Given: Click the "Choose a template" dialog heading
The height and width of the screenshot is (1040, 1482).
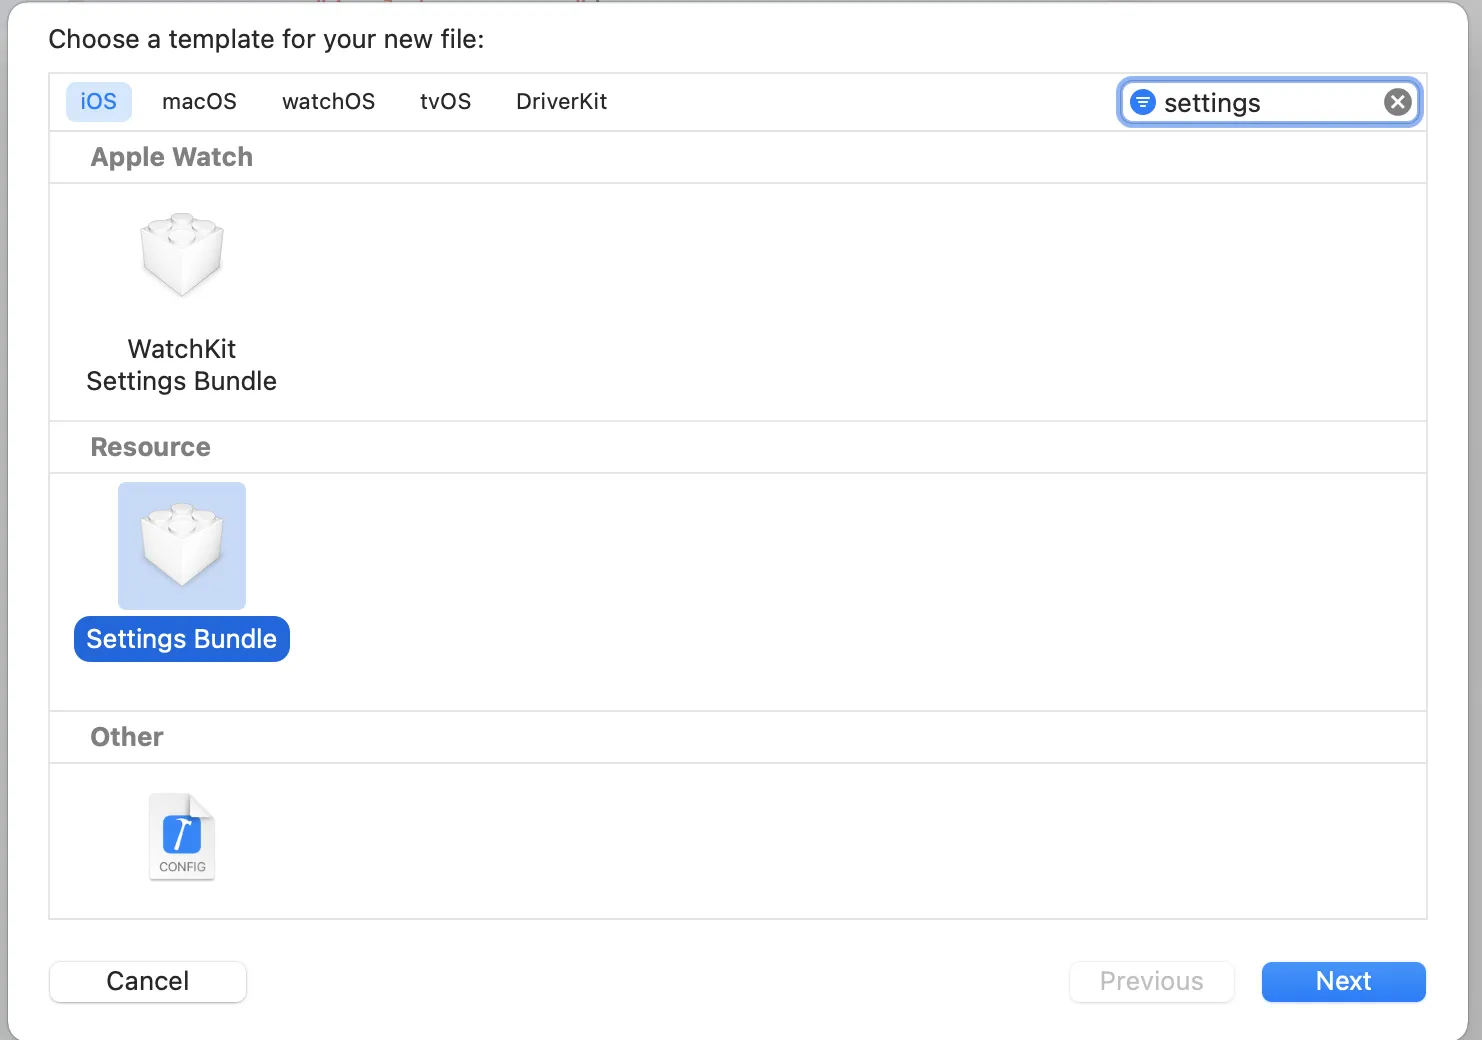Looking at the screenshot, I should tap(266, 39).
